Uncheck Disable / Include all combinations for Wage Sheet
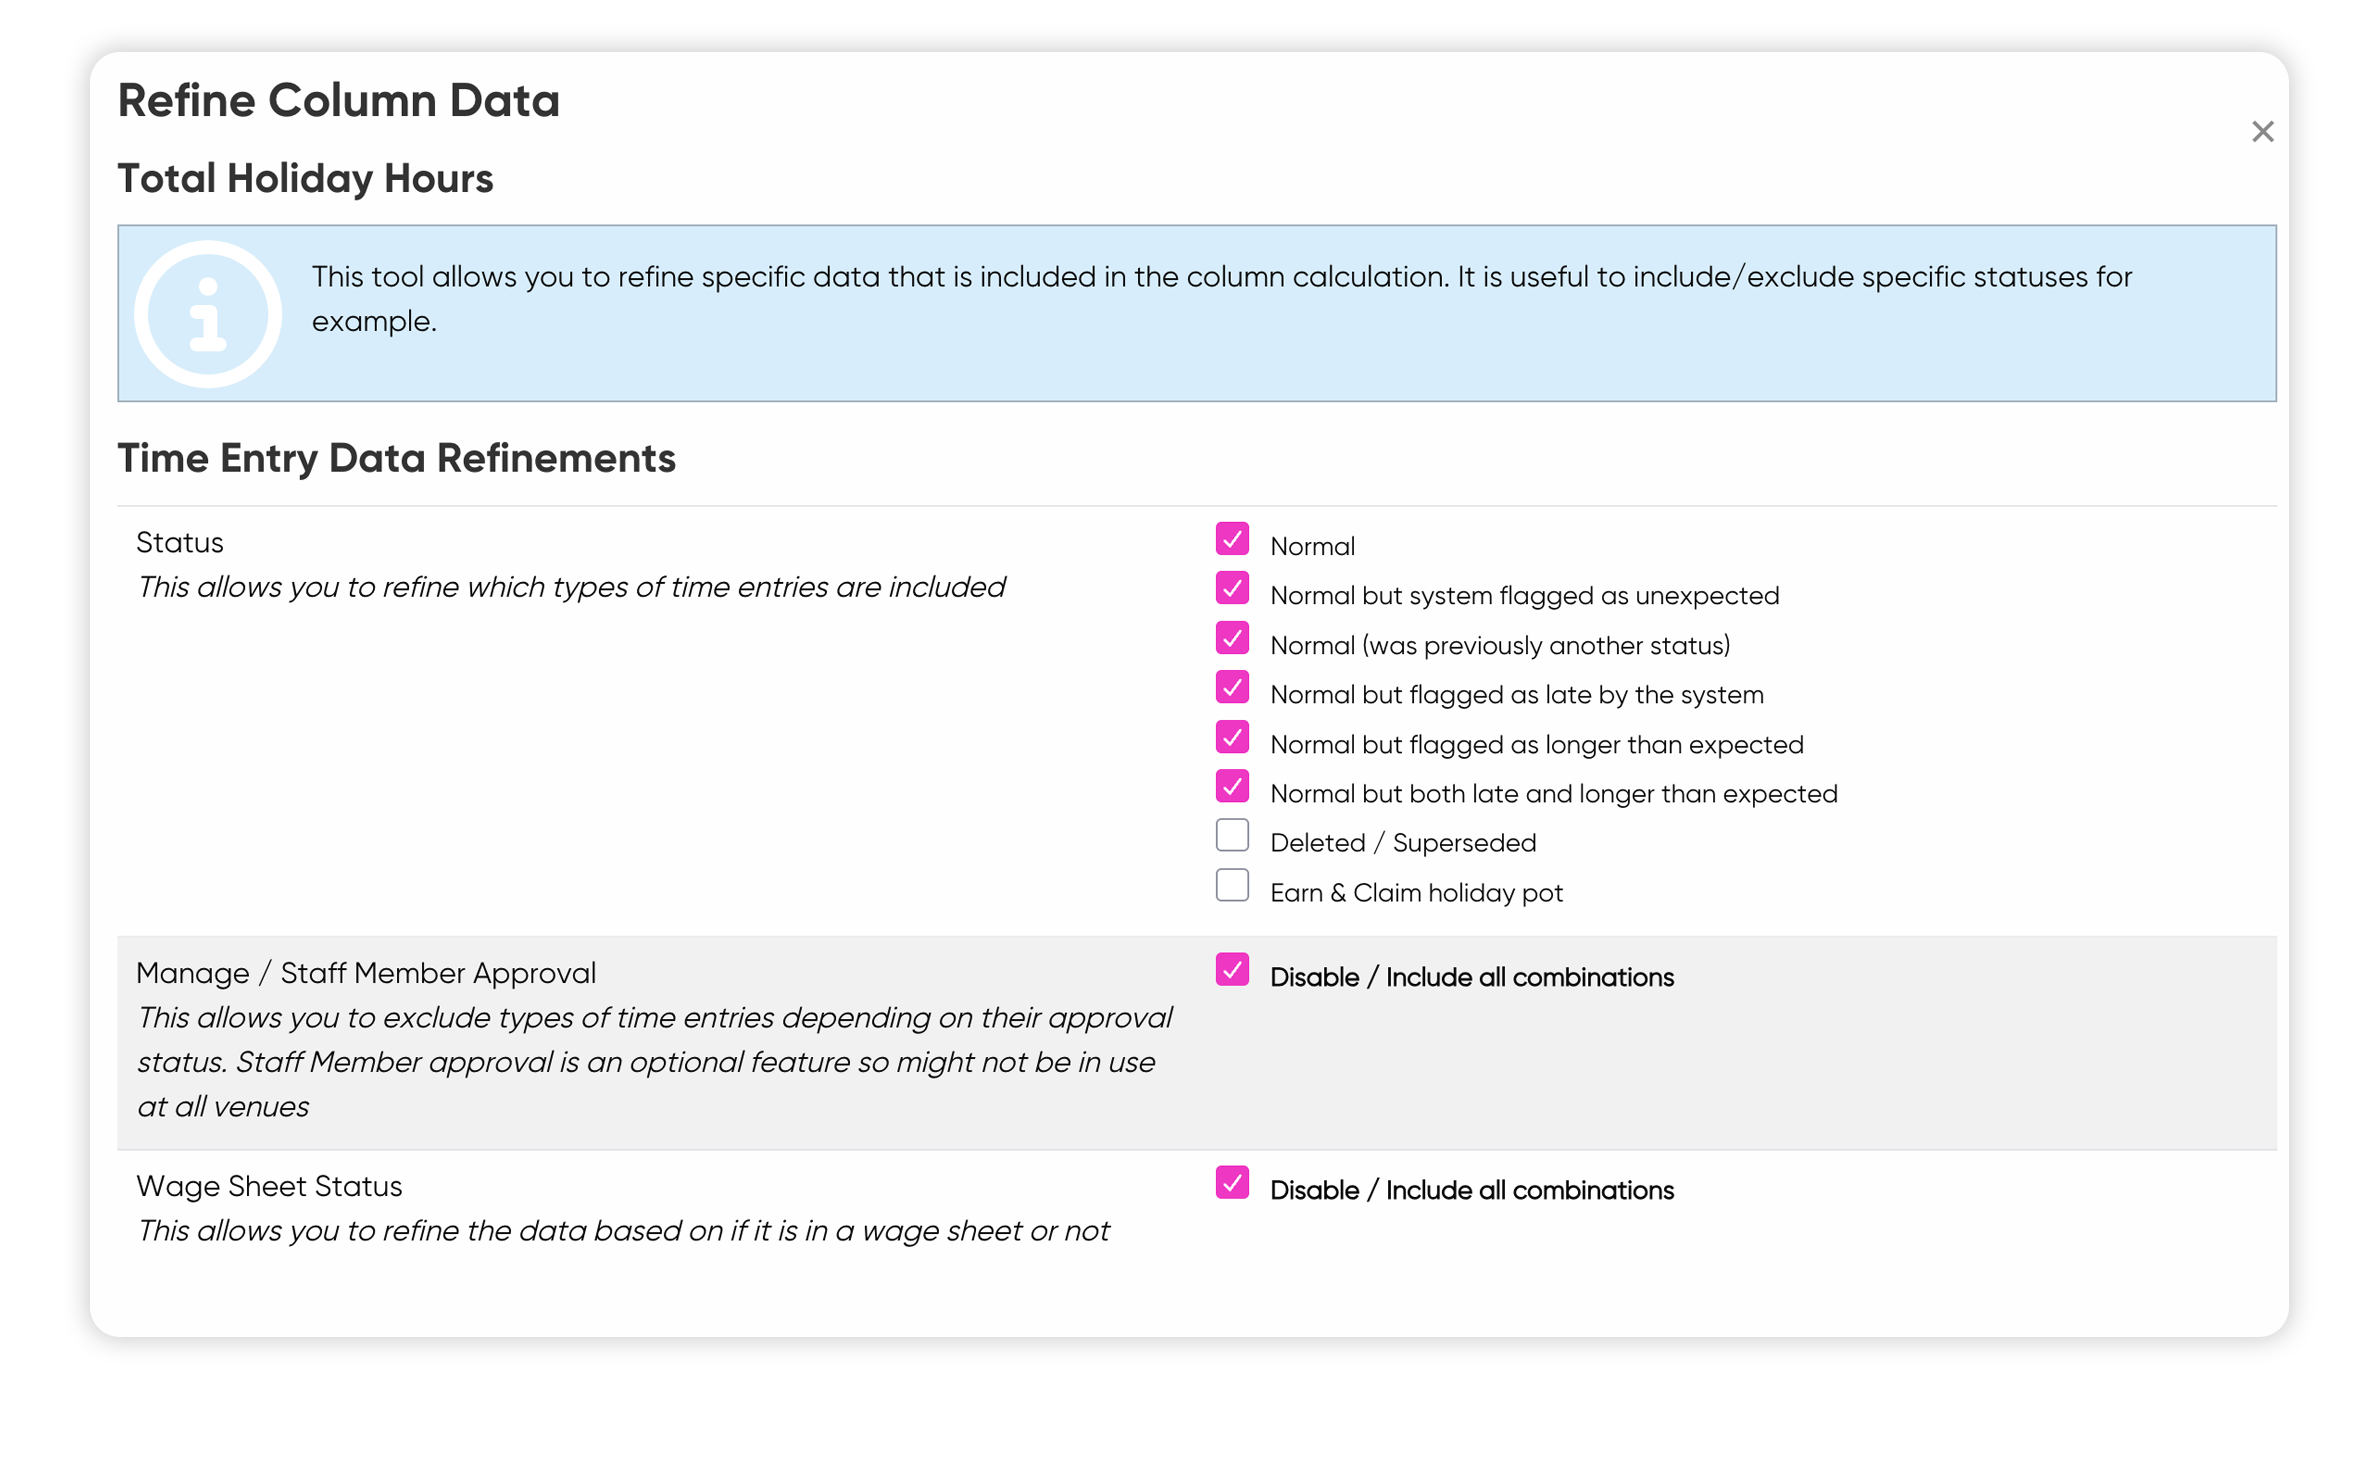This screenshot has width=2376, height=1476. click(x=1232, y=1183)
